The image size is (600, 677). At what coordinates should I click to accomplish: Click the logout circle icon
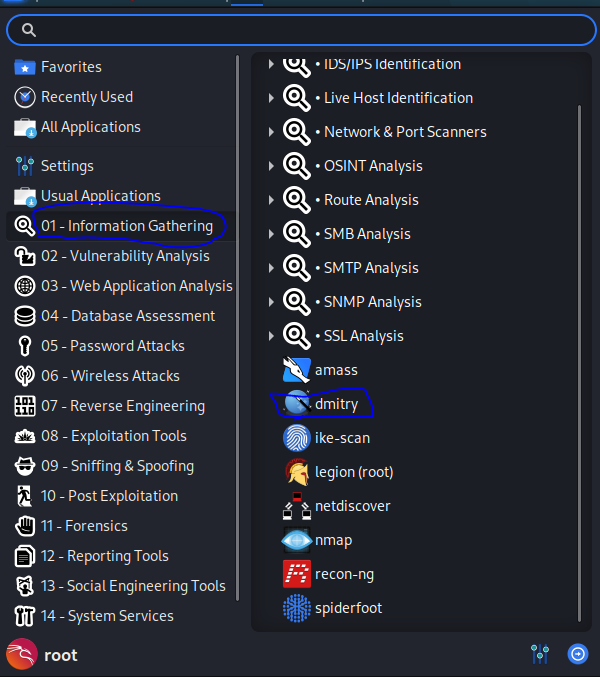578,654
